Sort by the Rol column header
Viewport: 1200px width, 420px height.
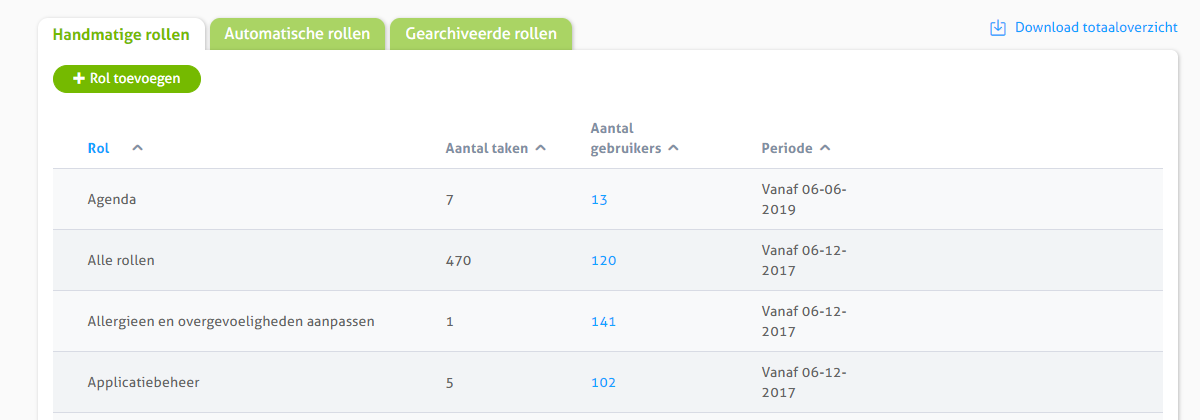(x=98, y=148)
